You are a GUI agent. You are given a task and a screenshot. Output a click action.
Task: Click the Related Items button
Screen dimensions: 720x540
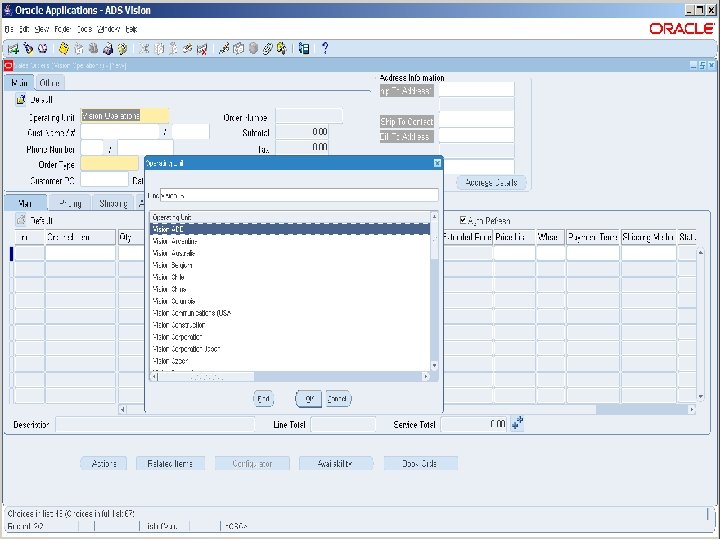tap(170, 464)
